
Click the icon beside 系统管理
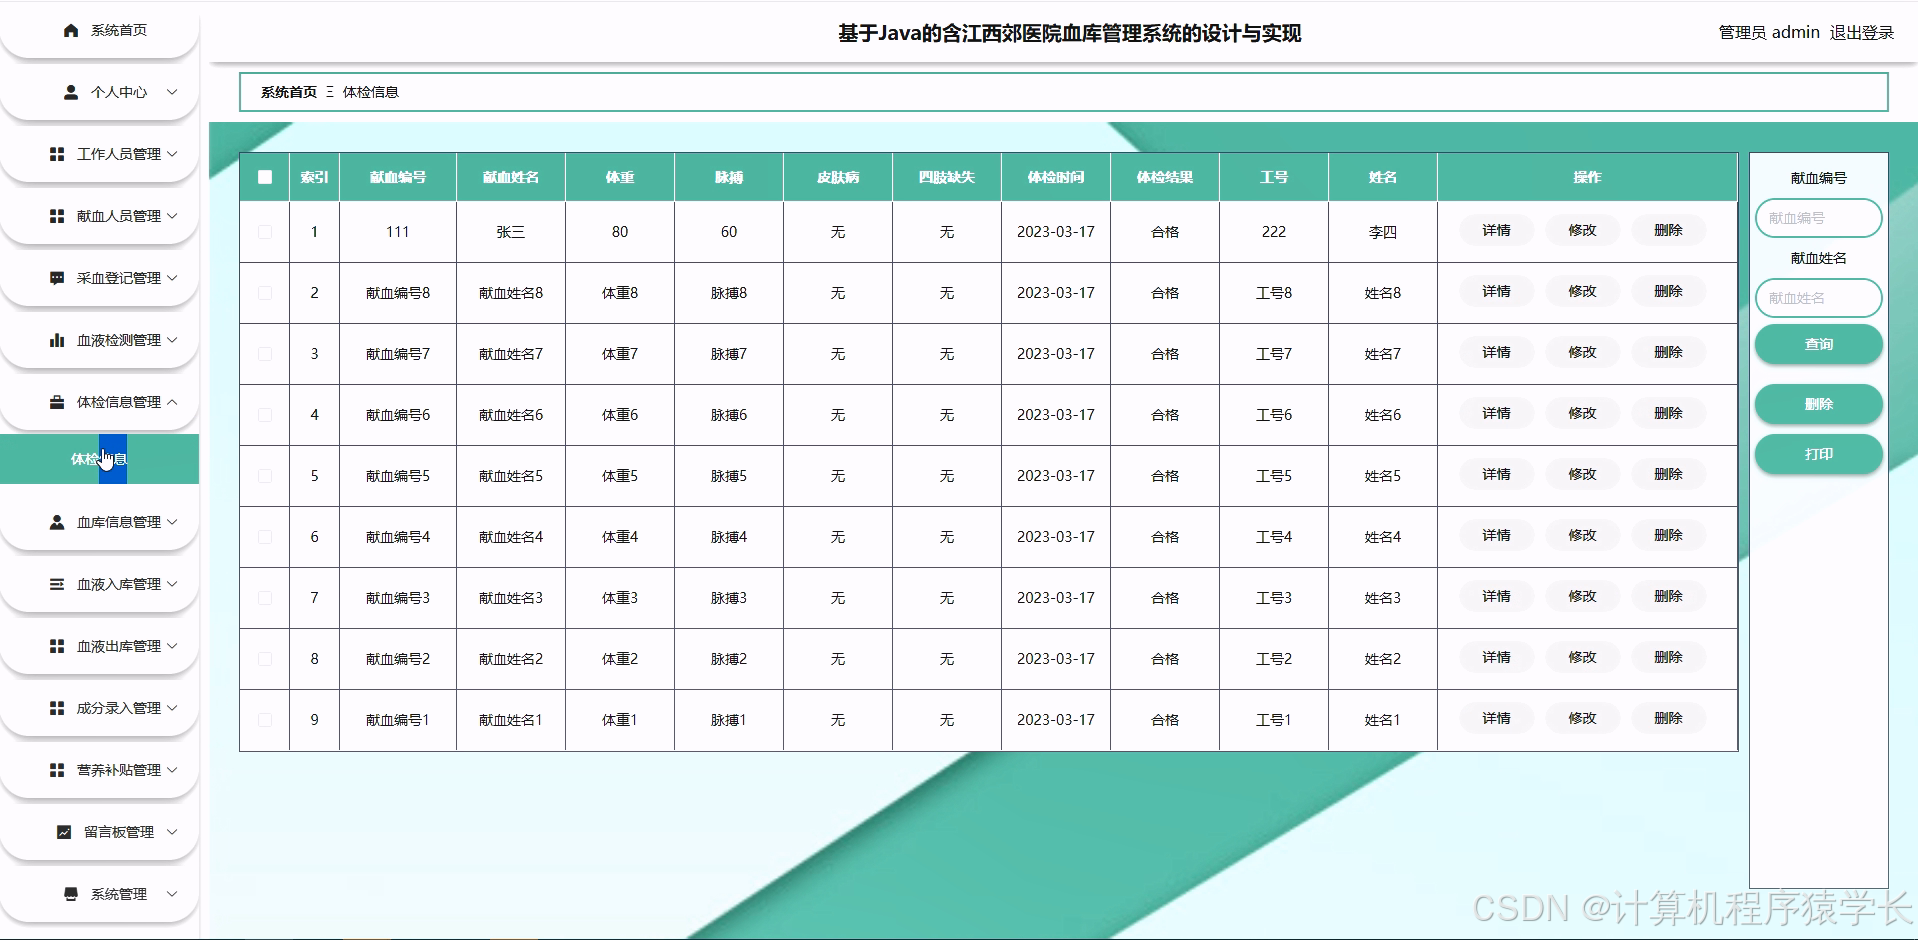(x=71, y=894)
